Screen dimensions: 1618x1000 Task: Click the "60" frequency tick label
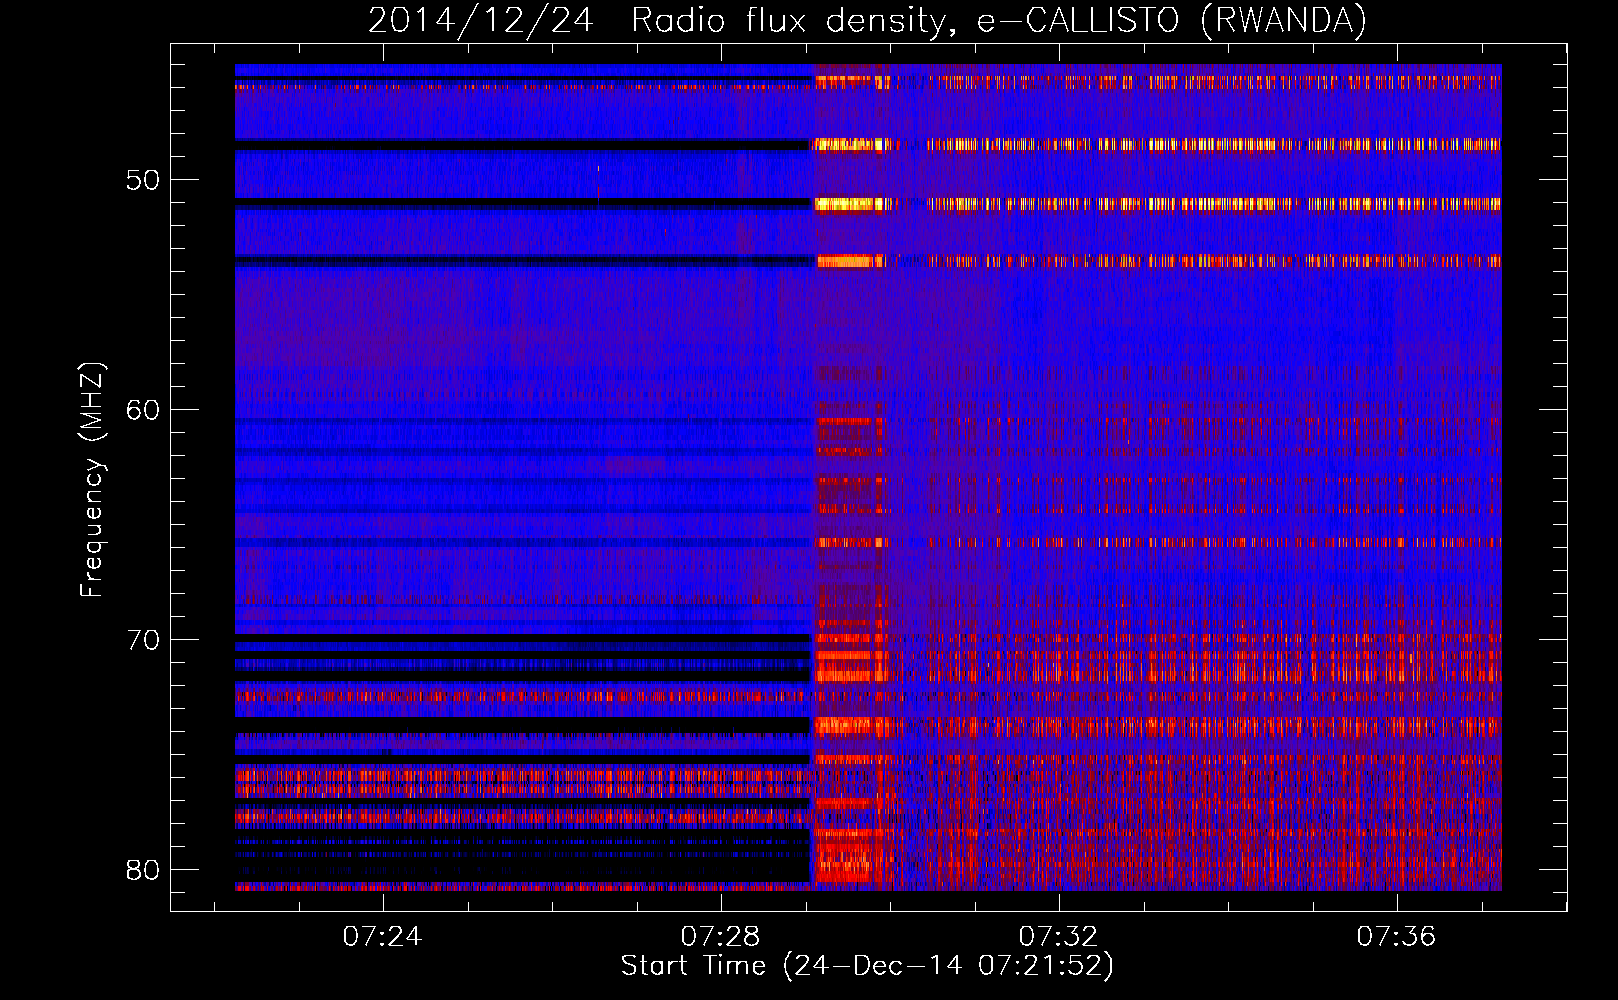coord(143,410)
